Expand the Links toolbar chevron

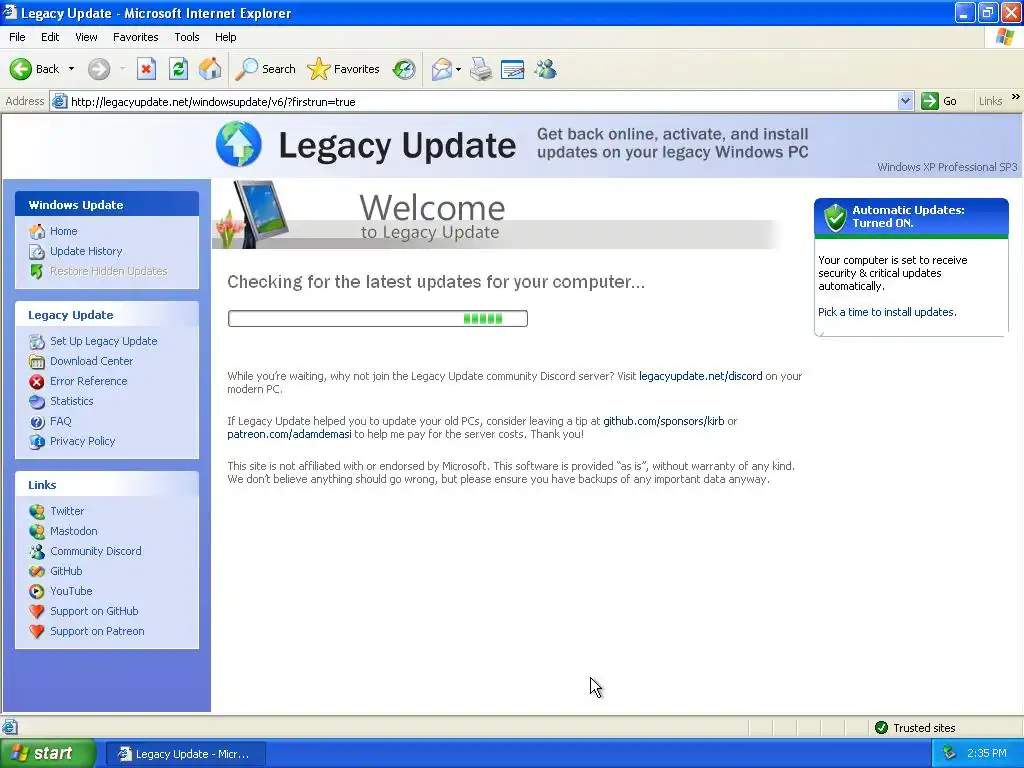pyautogui.click(x=1016, y=97)
